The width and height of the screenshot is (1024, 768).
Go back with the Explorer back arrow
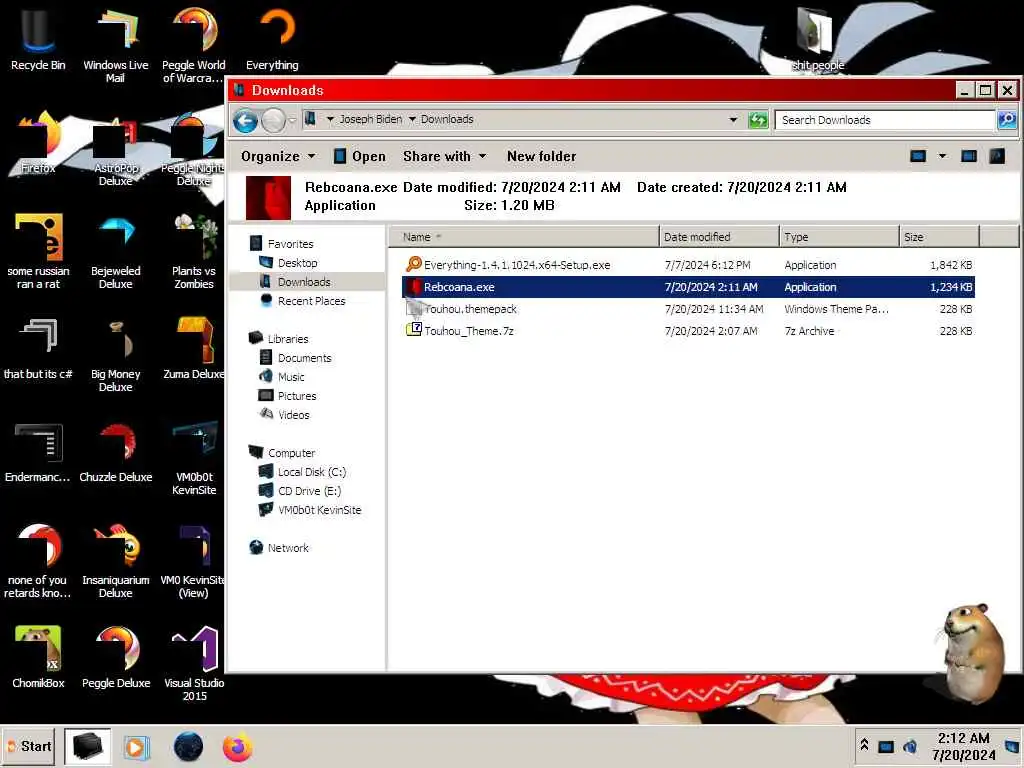click(x=246, y=120)
